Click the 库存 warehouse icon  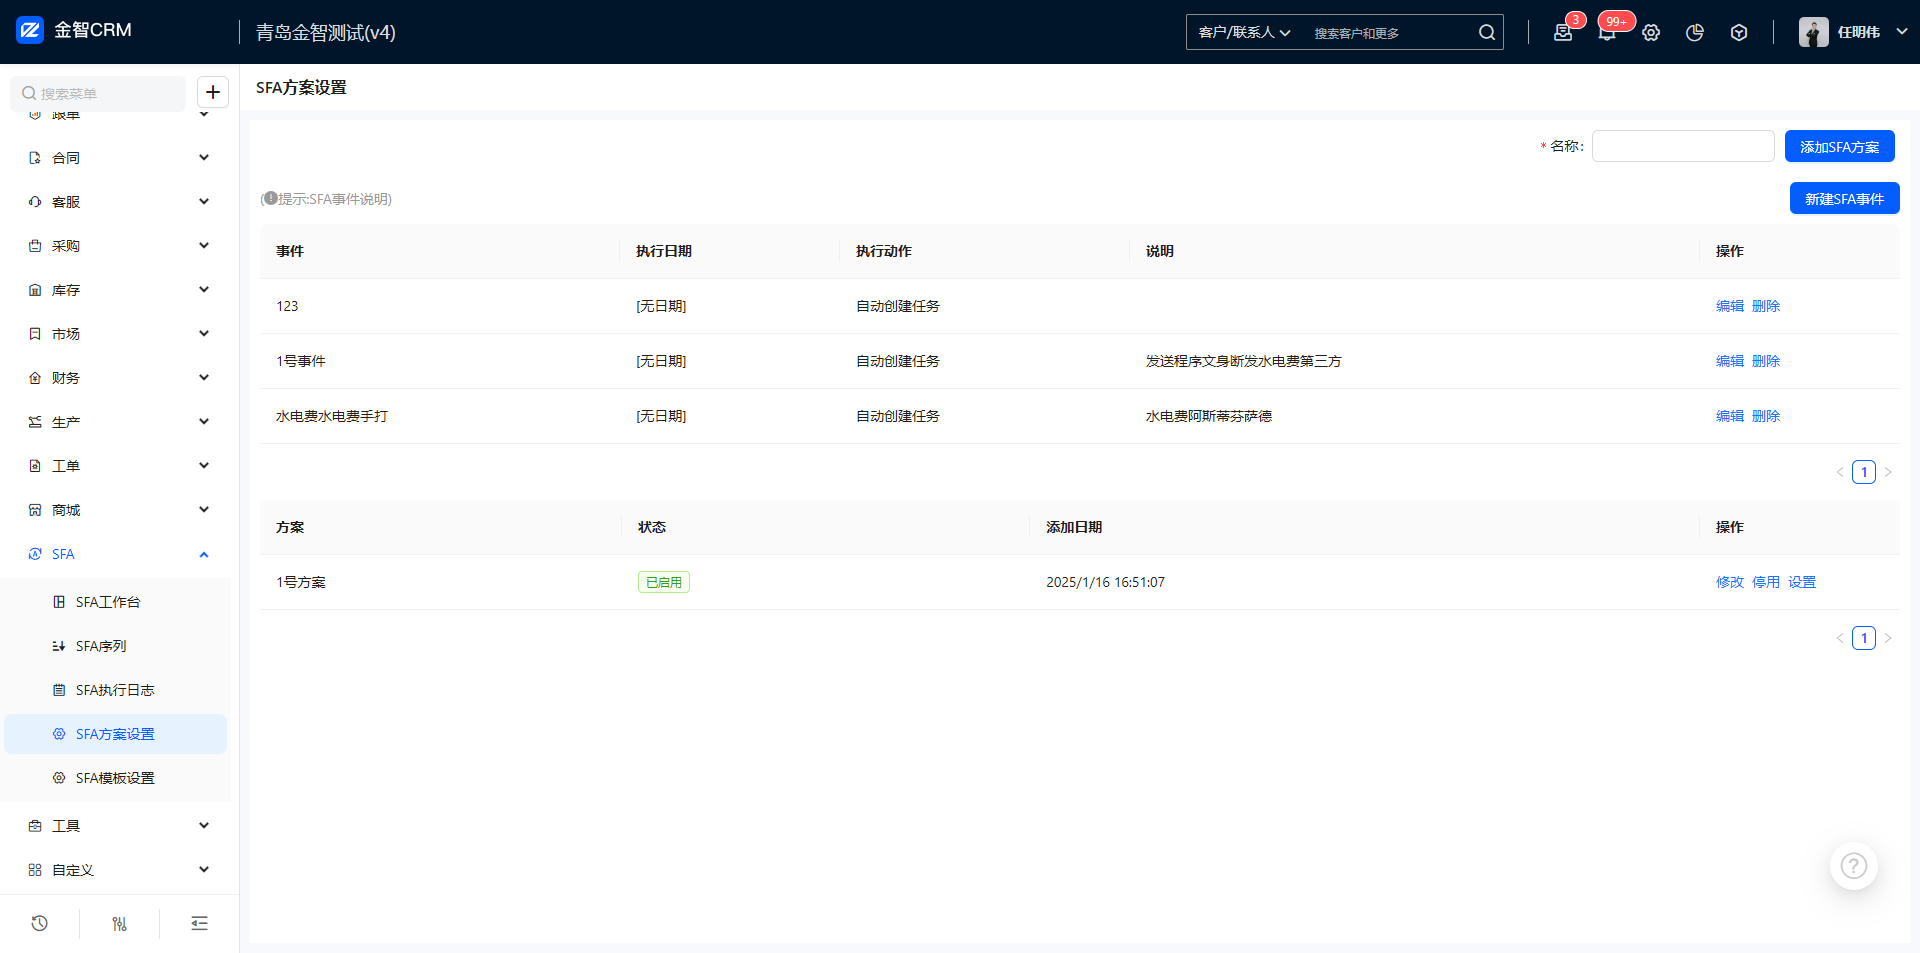35,290
